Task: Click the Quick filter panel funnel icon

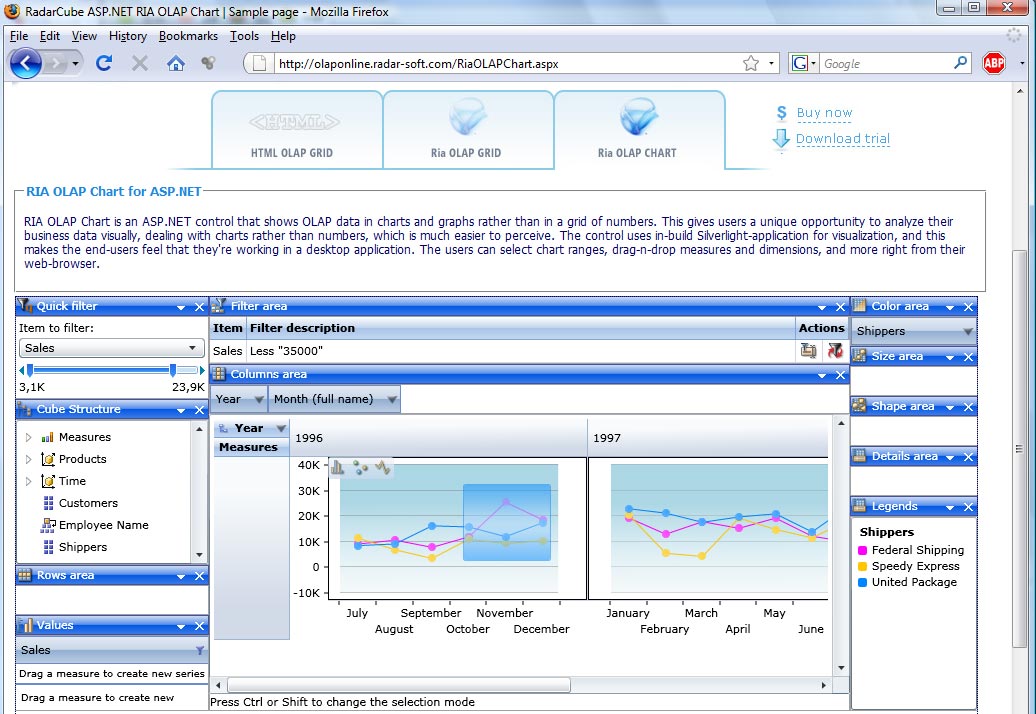Action: 25,306
